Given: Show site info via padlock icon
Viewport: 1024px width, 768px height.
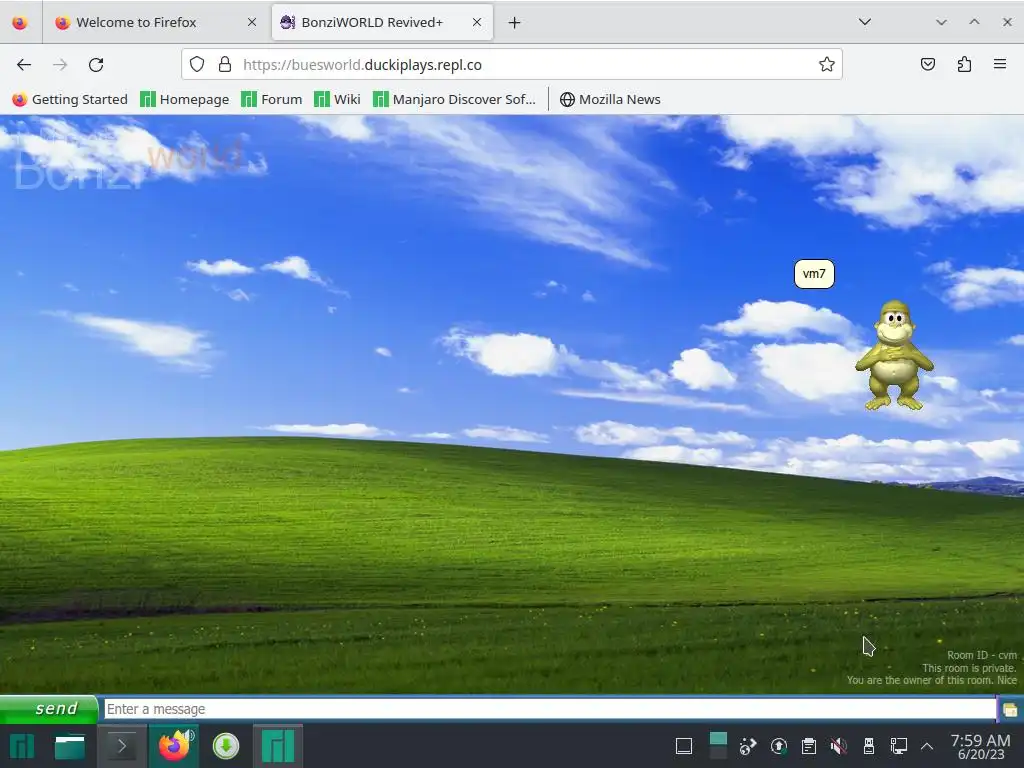Looking at the screenshot, I should [225, 64].
